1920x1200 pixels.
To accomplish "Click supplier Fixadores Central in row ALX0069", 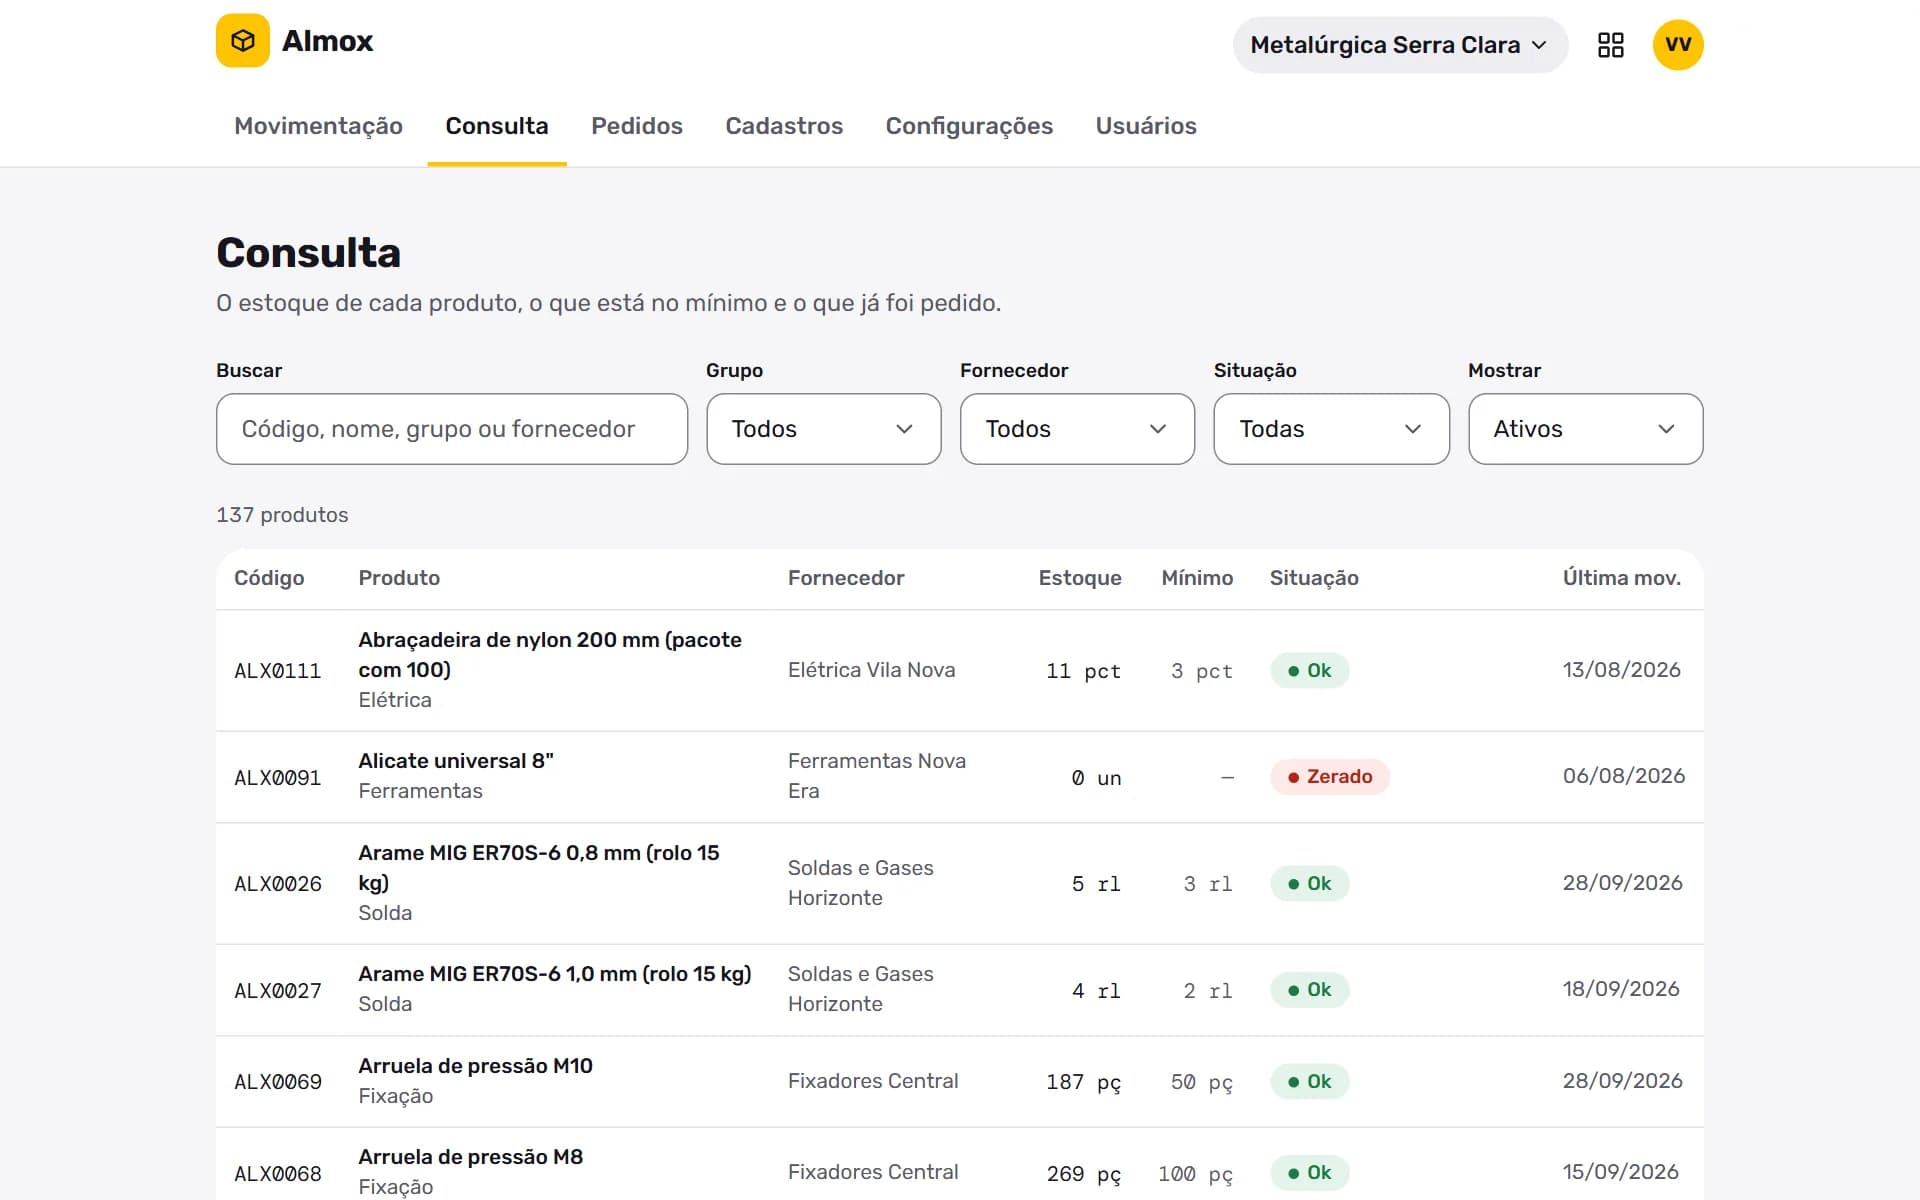I will coord(873,1081).
